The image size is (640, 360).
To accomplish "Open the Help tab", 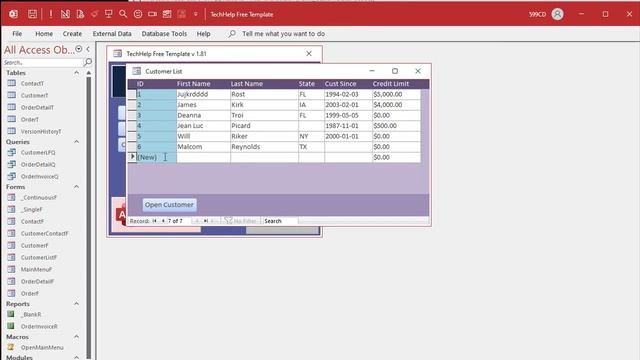I will [203, 34].
